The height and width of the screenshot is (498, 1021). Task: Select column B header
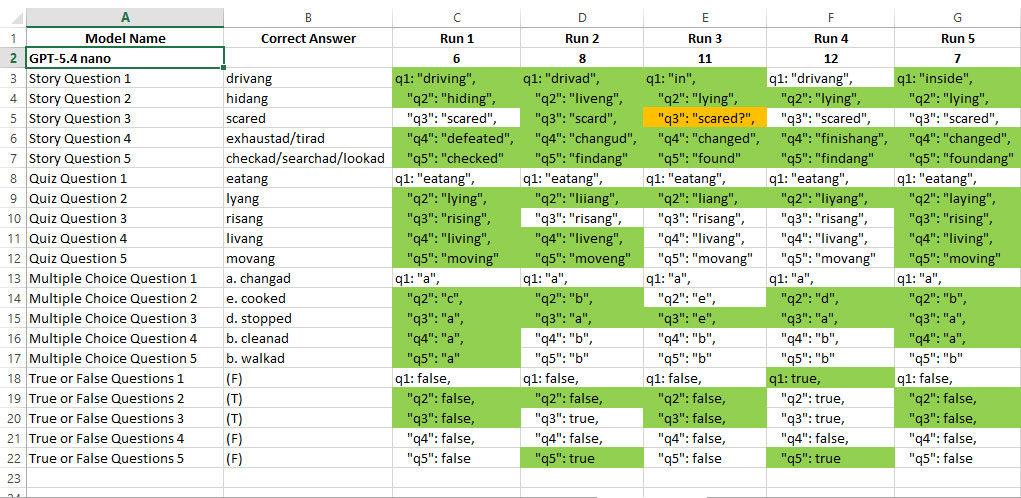(x=308, y=18)
